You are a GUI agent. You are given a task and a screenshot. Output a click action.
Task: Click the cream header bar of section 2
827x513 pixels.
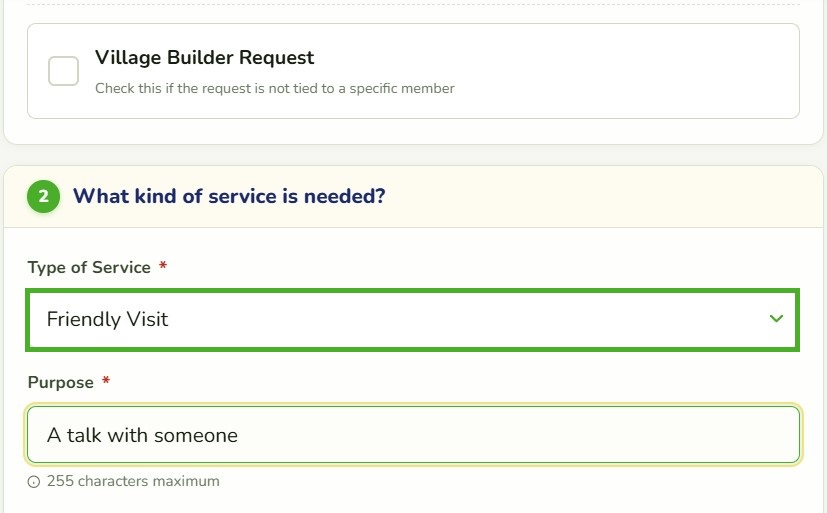(580, 197)
